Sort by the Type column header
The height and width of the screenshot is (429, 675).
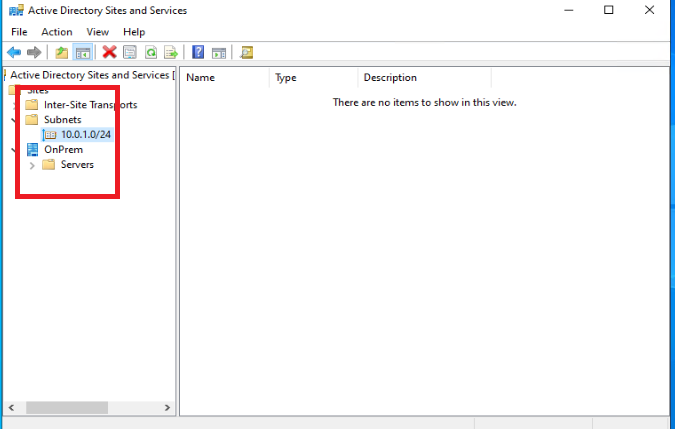(313, 78)
